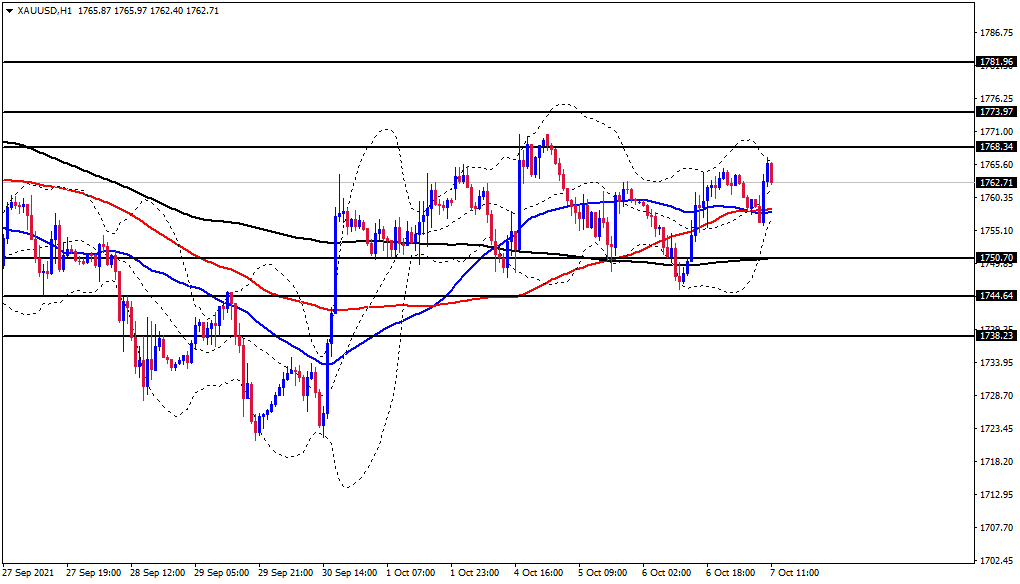Click the latest red candlestick on chart
Screen dimensions: 1020x584
(x=771, y=173)
